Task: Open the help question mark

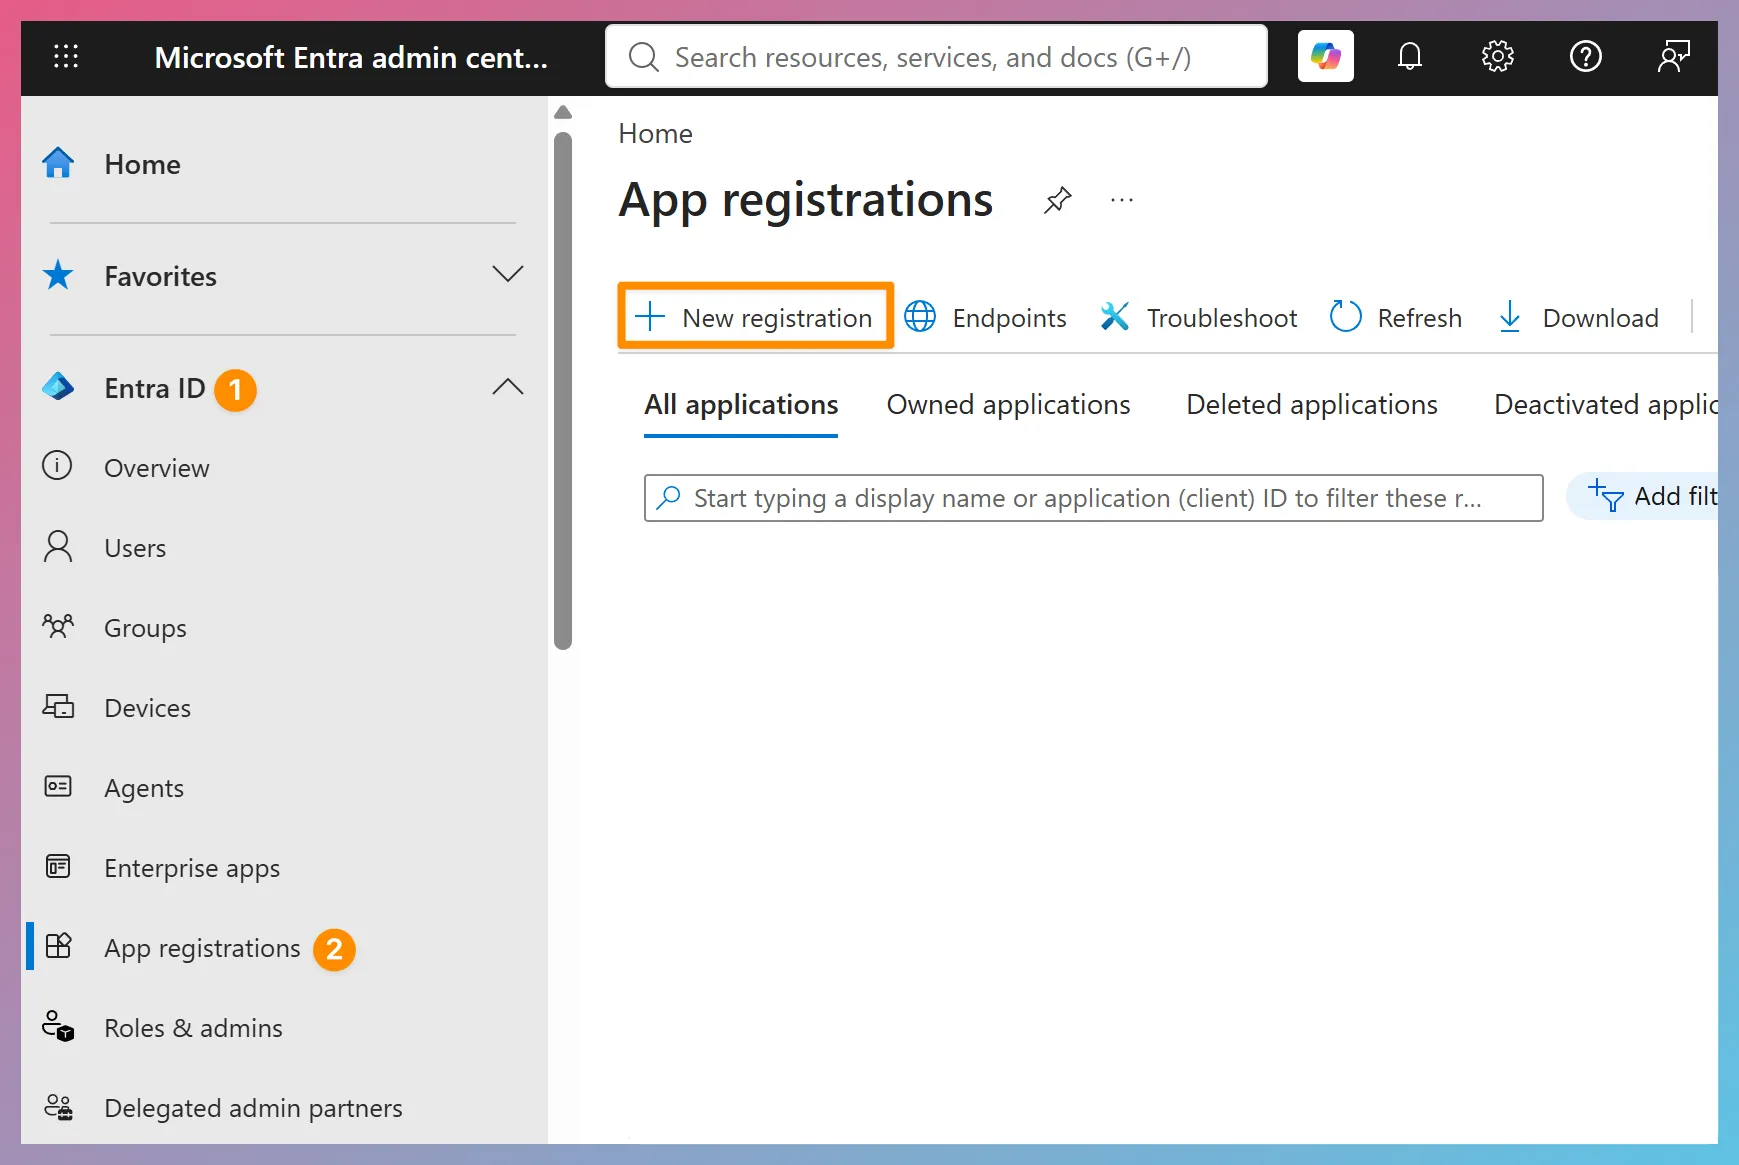Action: coord(1585,56)
